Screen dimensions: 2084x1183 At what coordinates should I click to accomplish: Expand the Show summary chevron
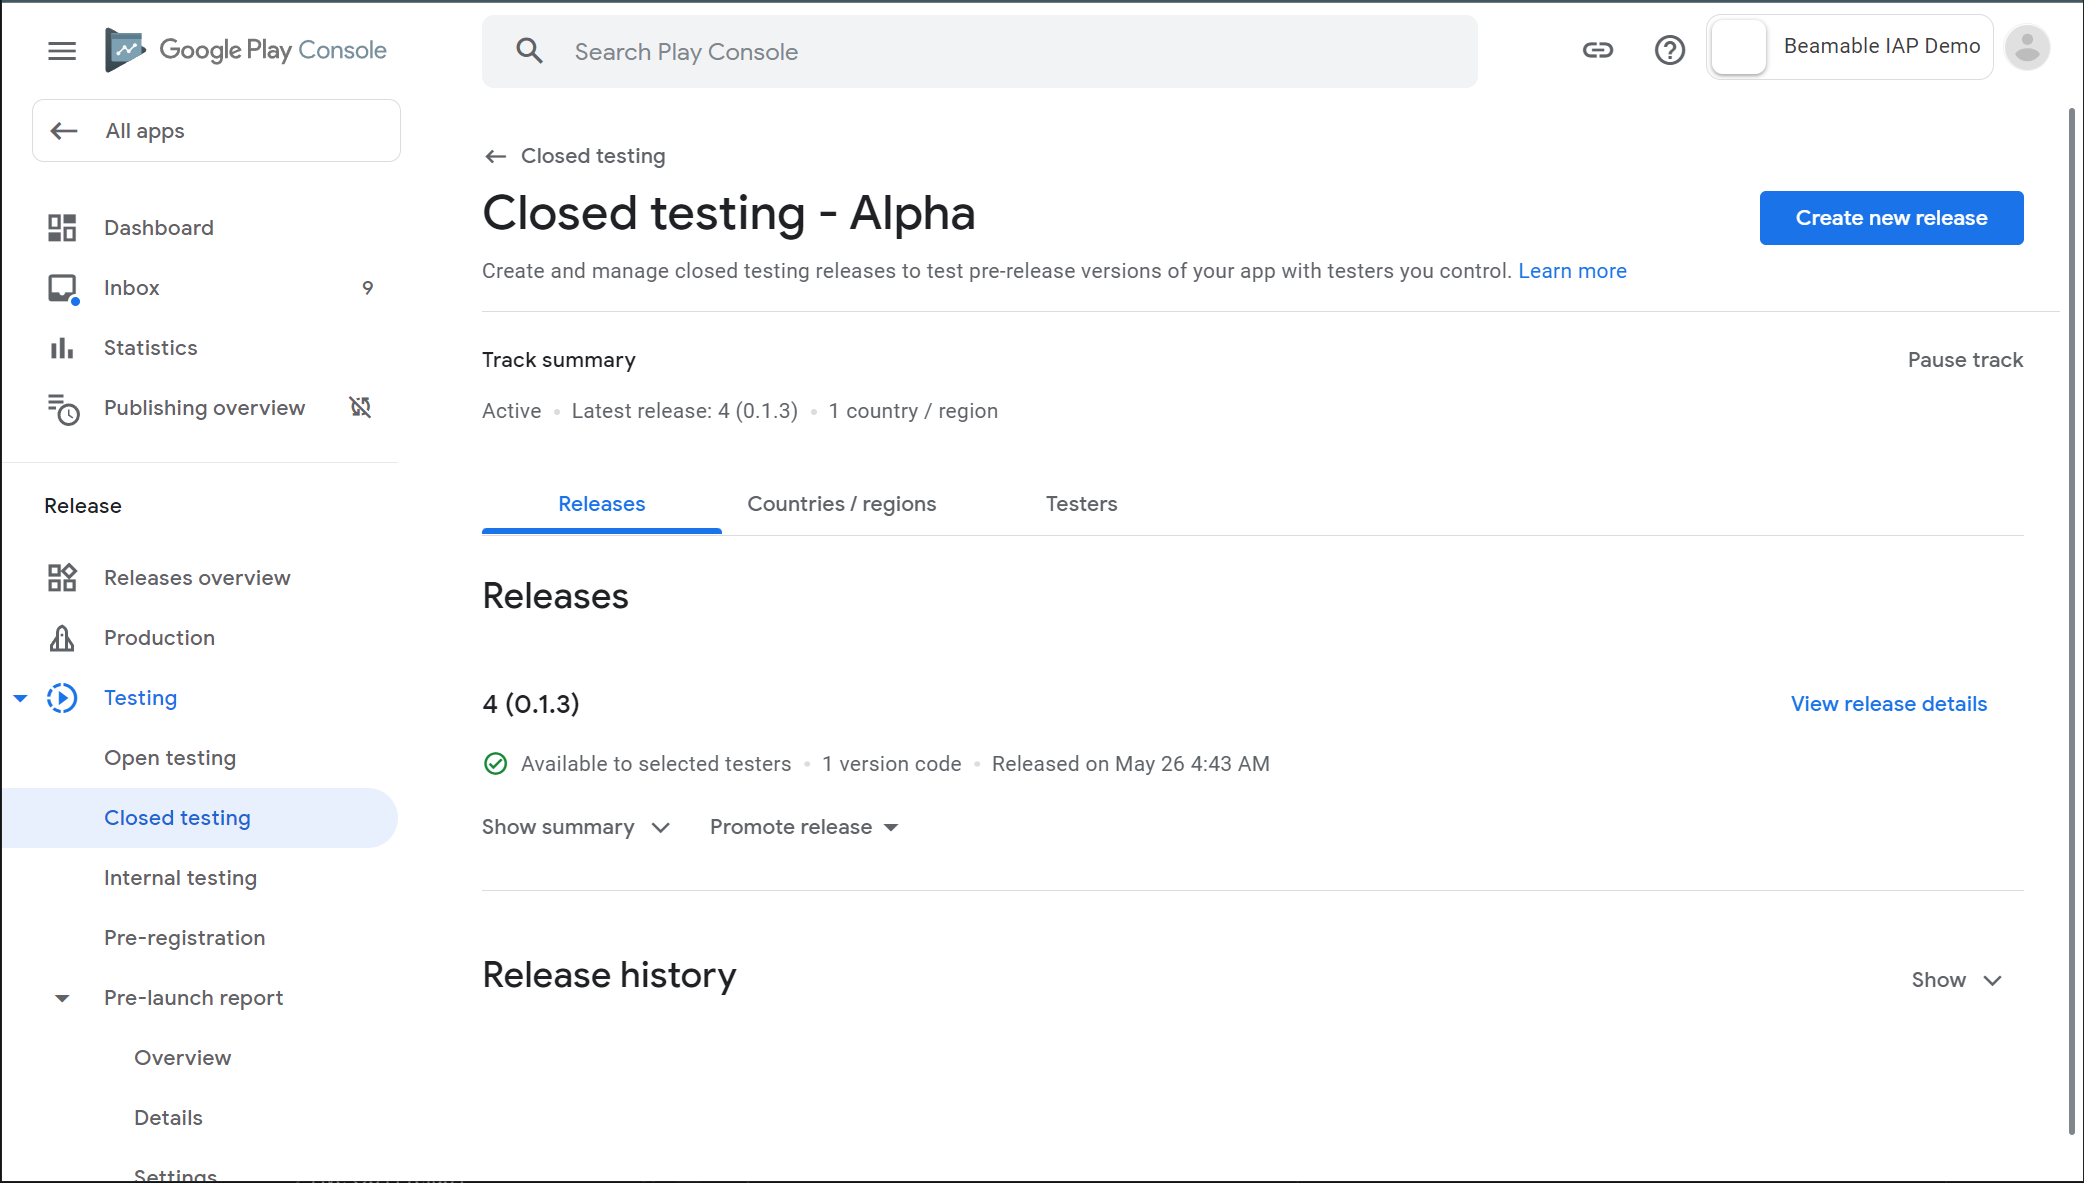660,827
